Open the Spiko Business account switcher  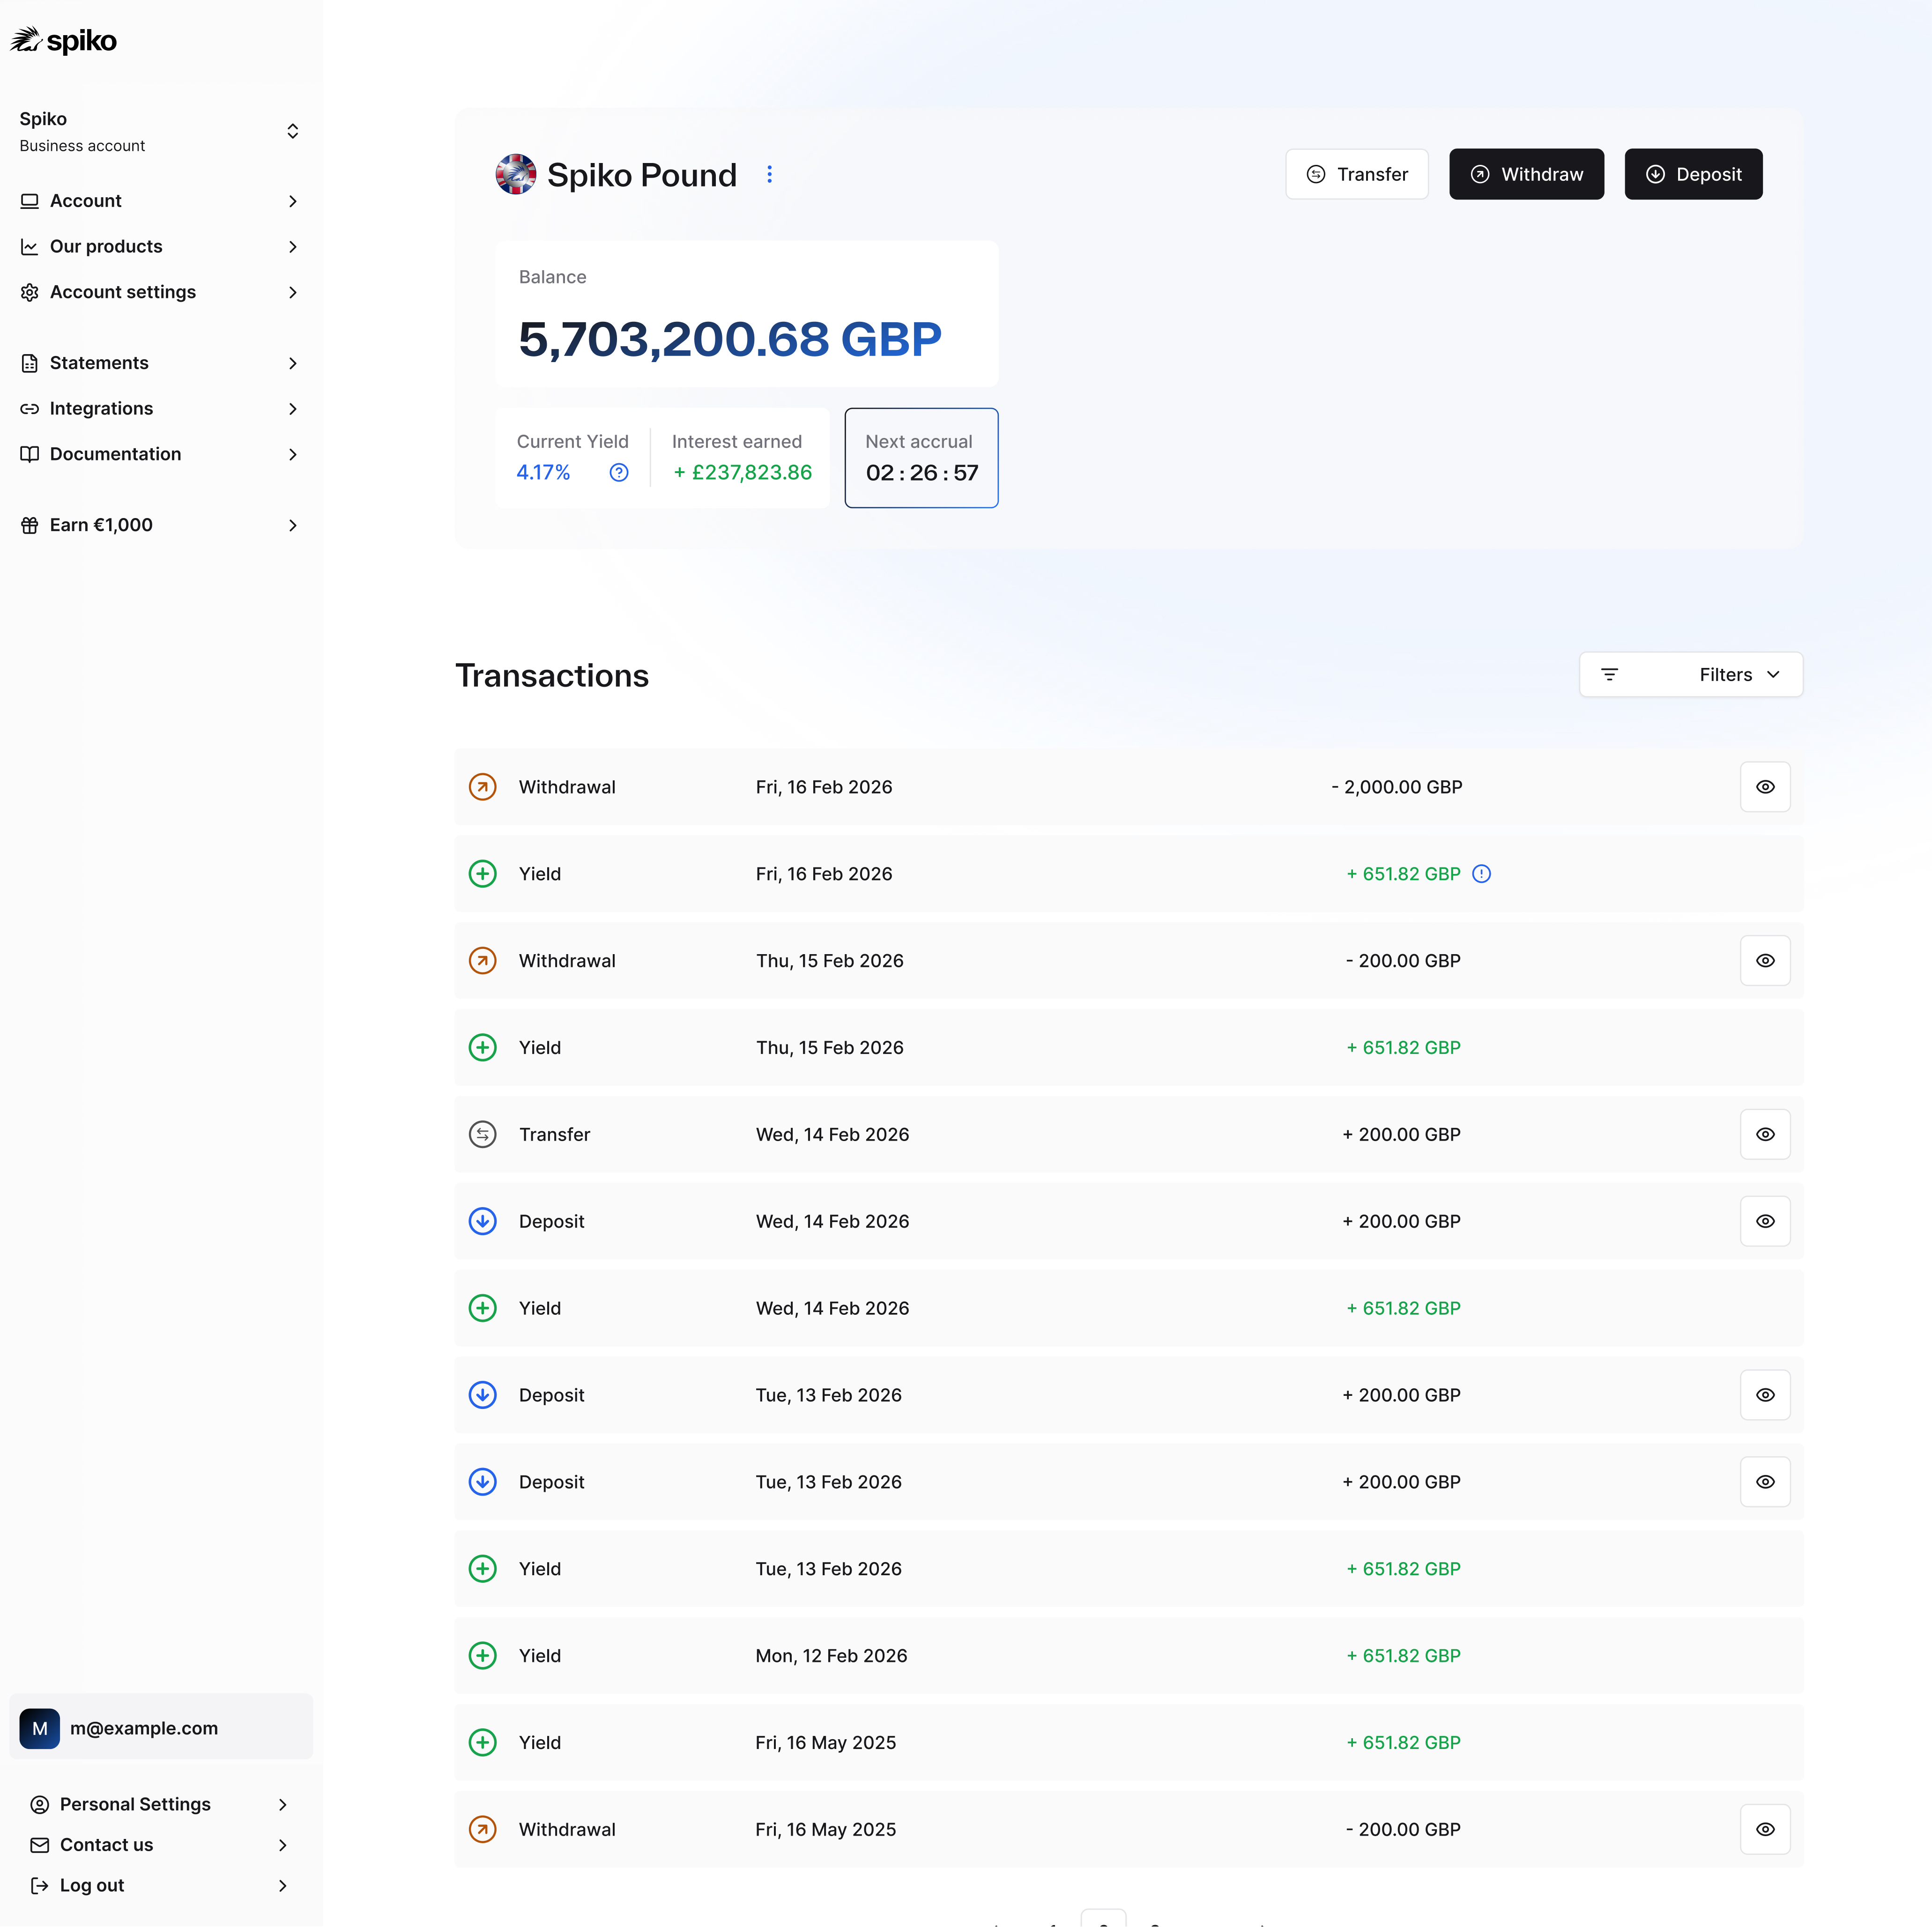[161, 132]
